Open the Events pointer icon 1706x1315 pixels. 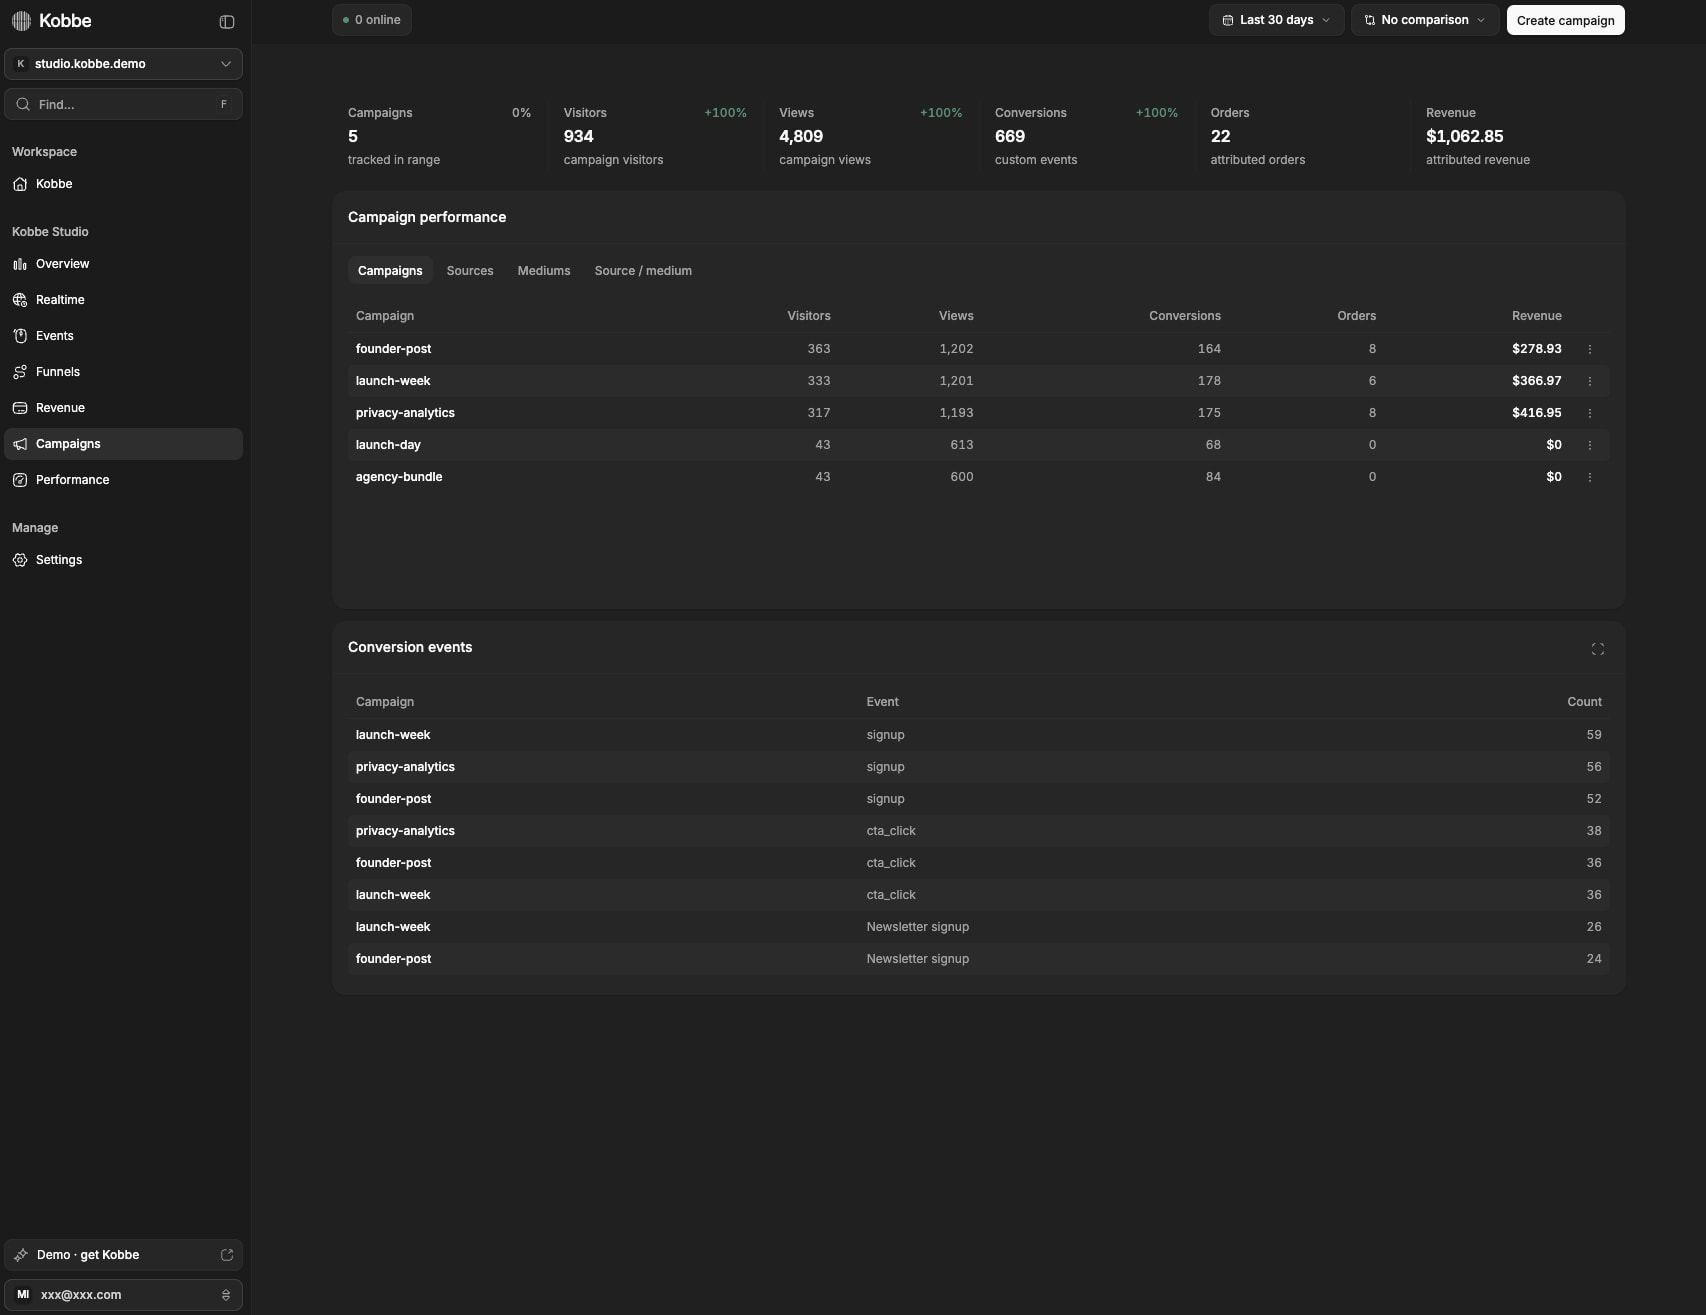point(20,336)
